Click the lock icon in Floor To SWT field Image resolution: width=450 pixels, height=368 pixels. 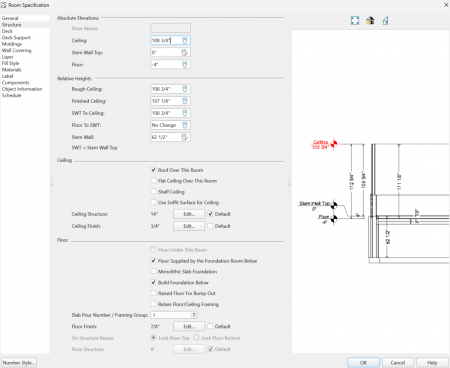point(185,125)
